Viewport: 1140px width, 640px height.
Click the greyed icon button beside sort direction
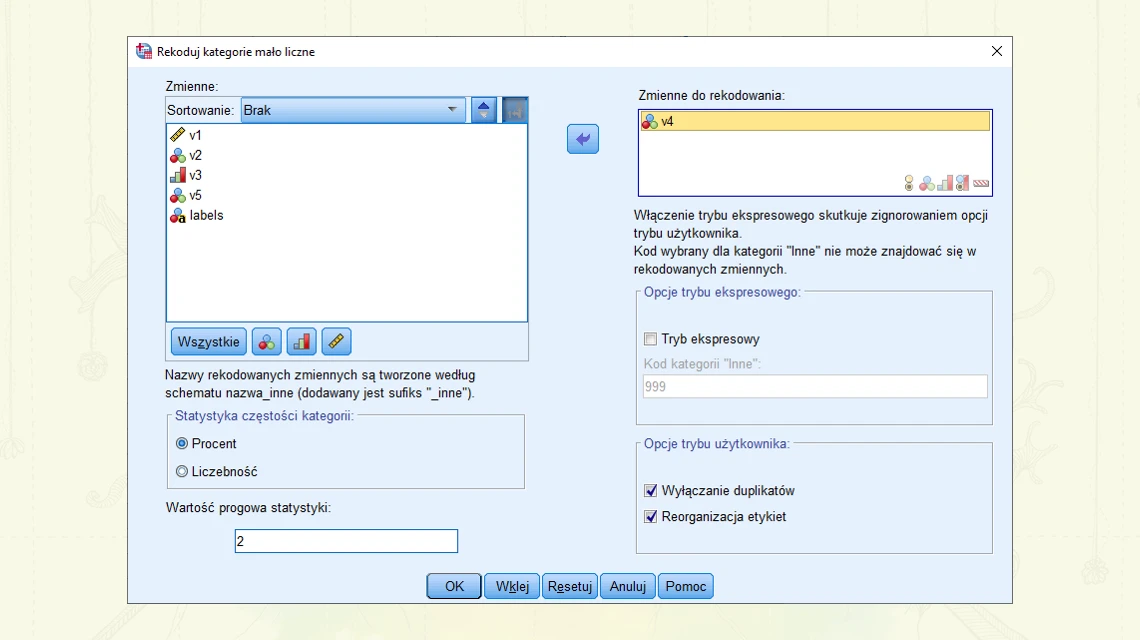coord(515,111)
